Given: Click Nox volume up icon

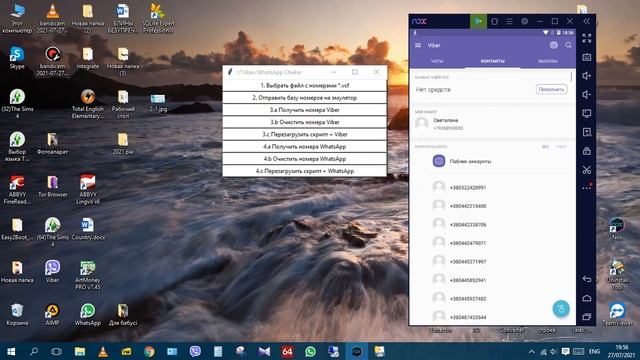Looking at the screenshot, I should pos(587,76).
